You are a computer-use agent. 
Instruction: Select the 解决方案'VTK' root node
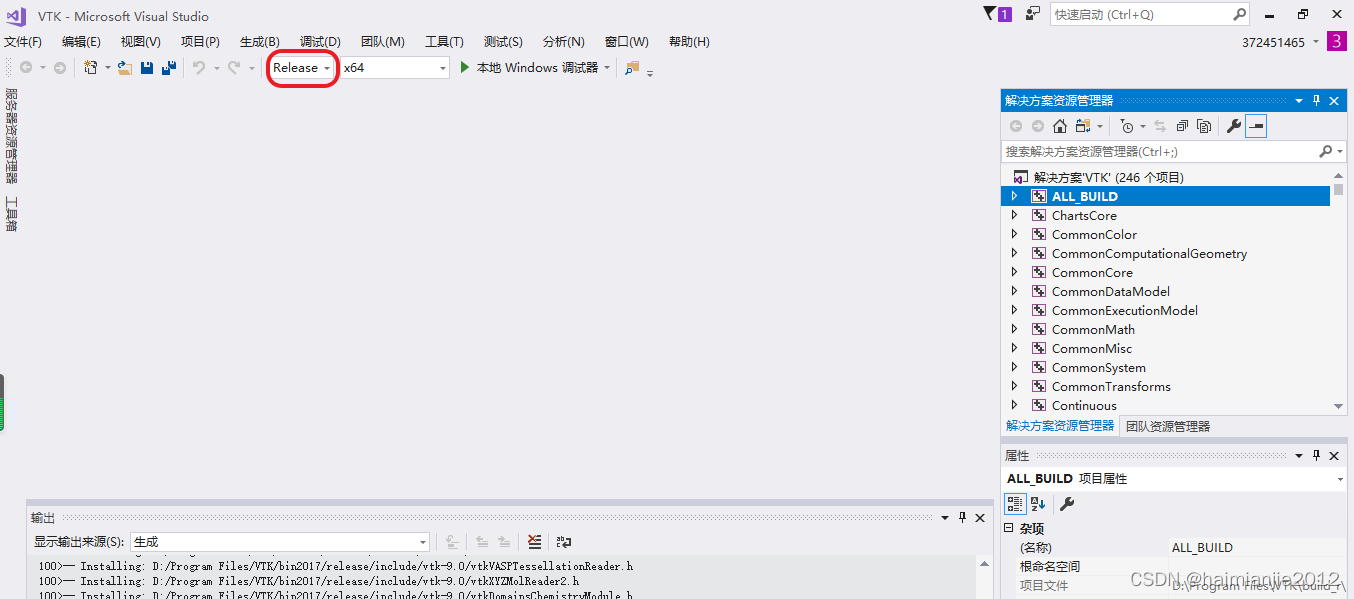tap(1108, 177)
